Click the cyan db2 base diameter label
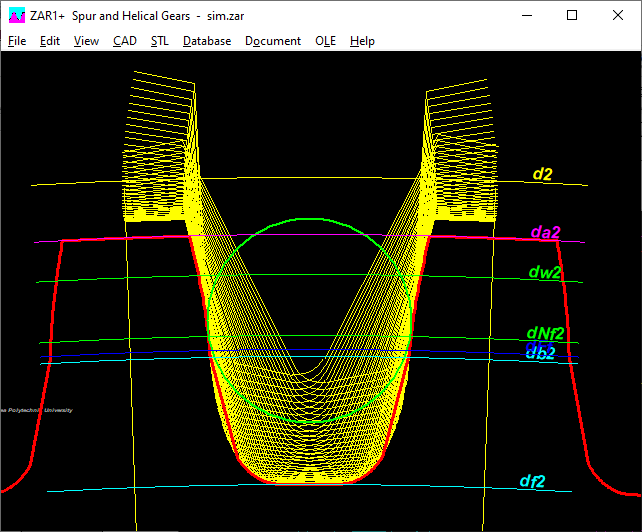The height and width of the screenshot is (532, 642). (x=541, y=354)
